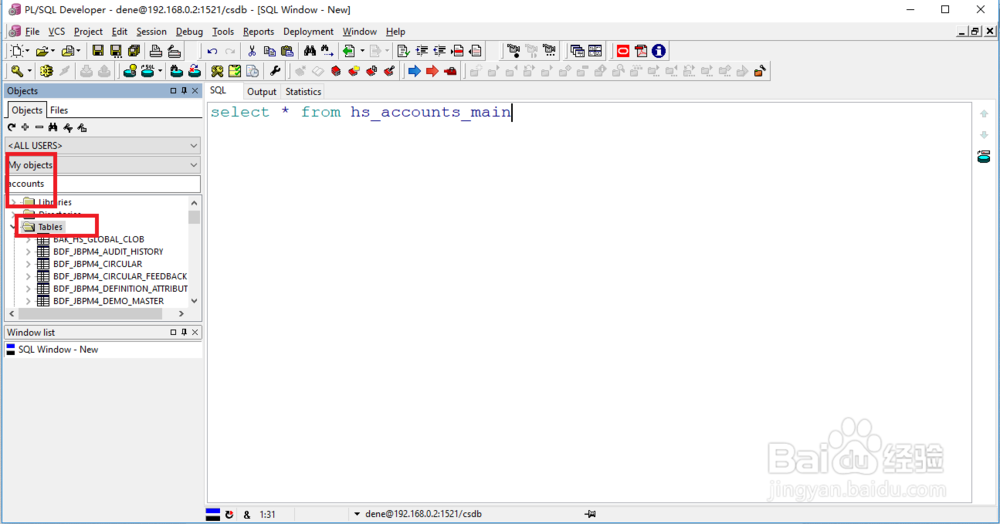The height and width of the screenshot is (524, 1000).
Task: Click the teal database icon right of editor
Action: 984,156
